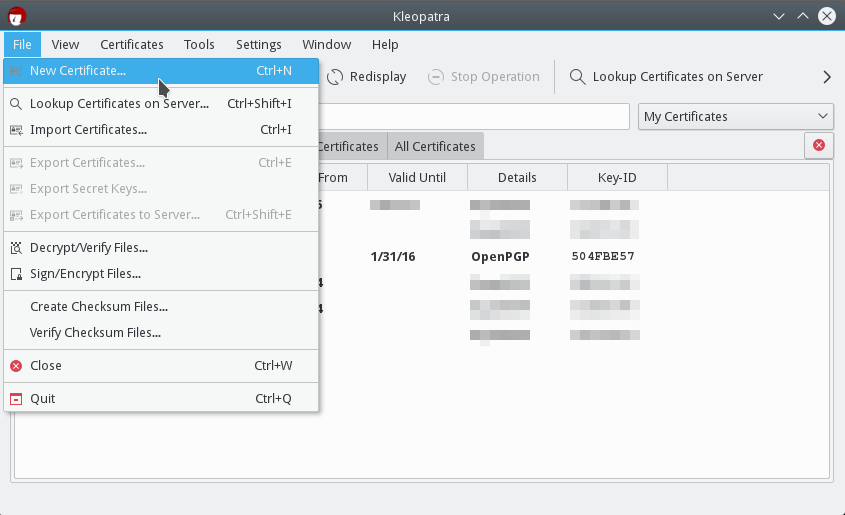This screenshot has height=515, width=845.
Task: Click the Import Certificates menu icon
Action: pos(16,130)
